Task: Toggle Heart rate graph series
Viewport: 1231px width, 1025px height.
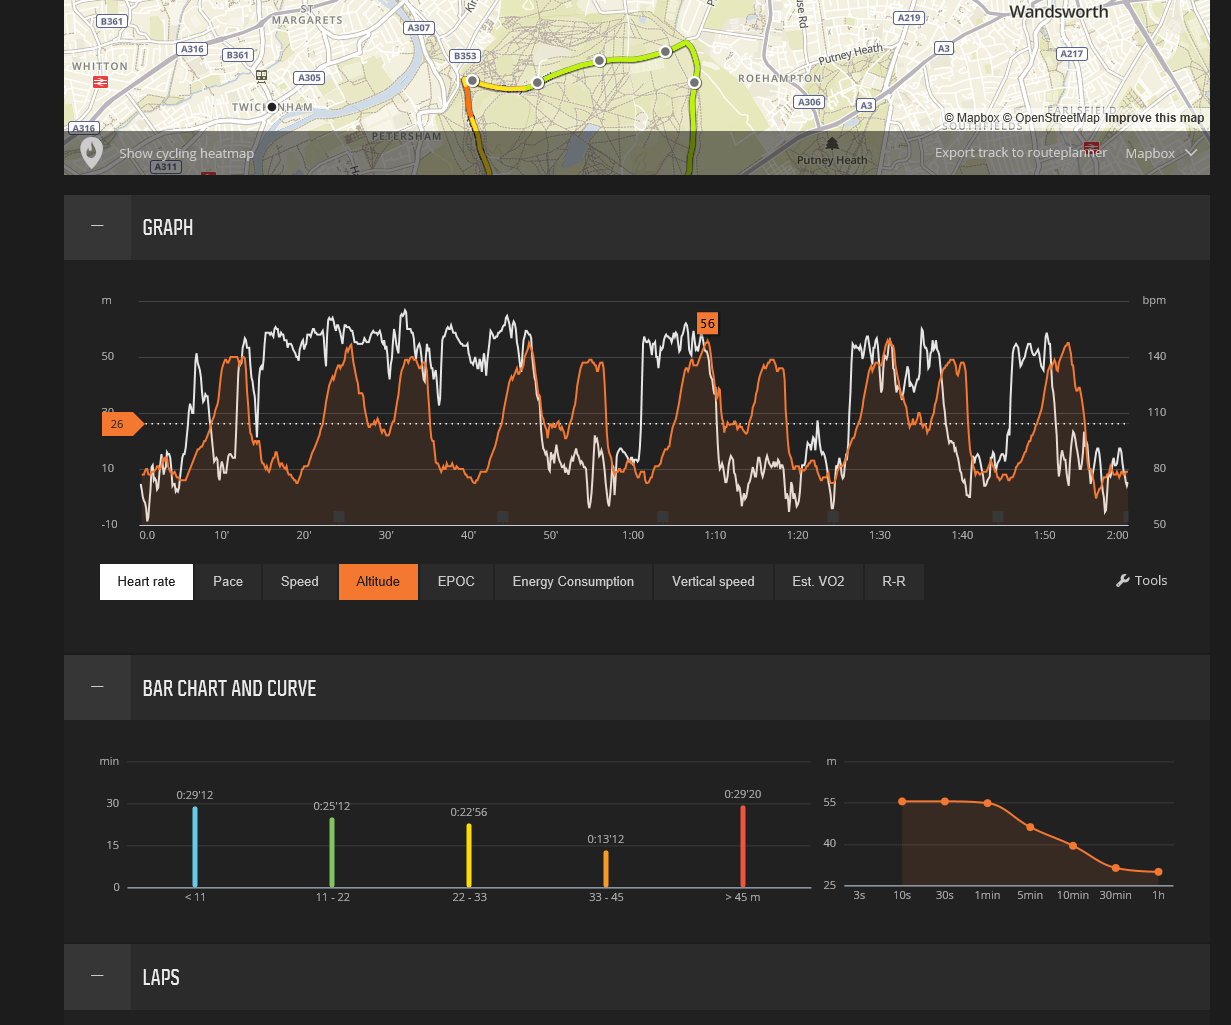Action: [x=146, y=581]
